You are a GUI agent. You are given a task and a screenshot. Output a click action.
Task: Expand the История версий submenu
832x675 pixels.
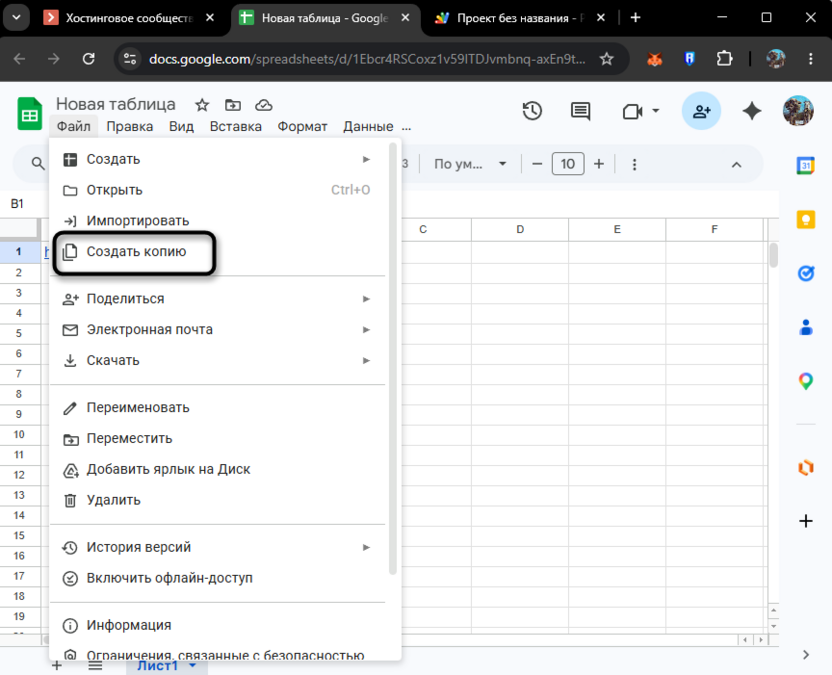click(x=217, y=547)
